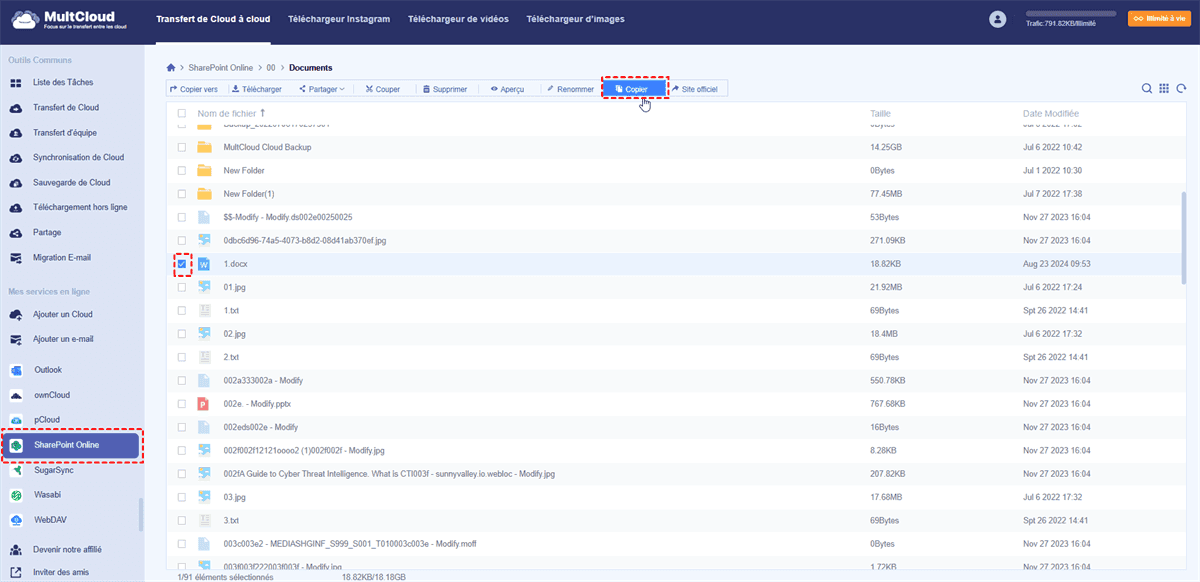This screenshot has width=1200, height=582.
Task: Click the home icon in breadcrumb
Action: click(x=171, y=68)
